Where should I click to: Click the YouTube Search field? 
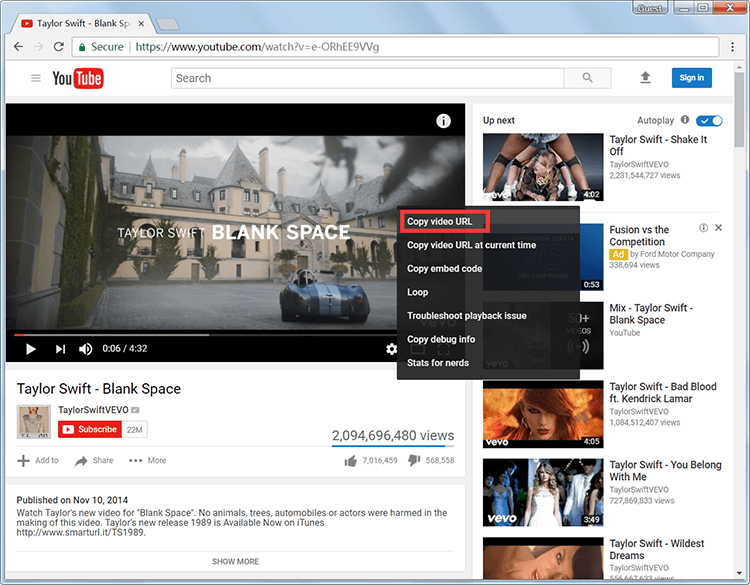367,78
